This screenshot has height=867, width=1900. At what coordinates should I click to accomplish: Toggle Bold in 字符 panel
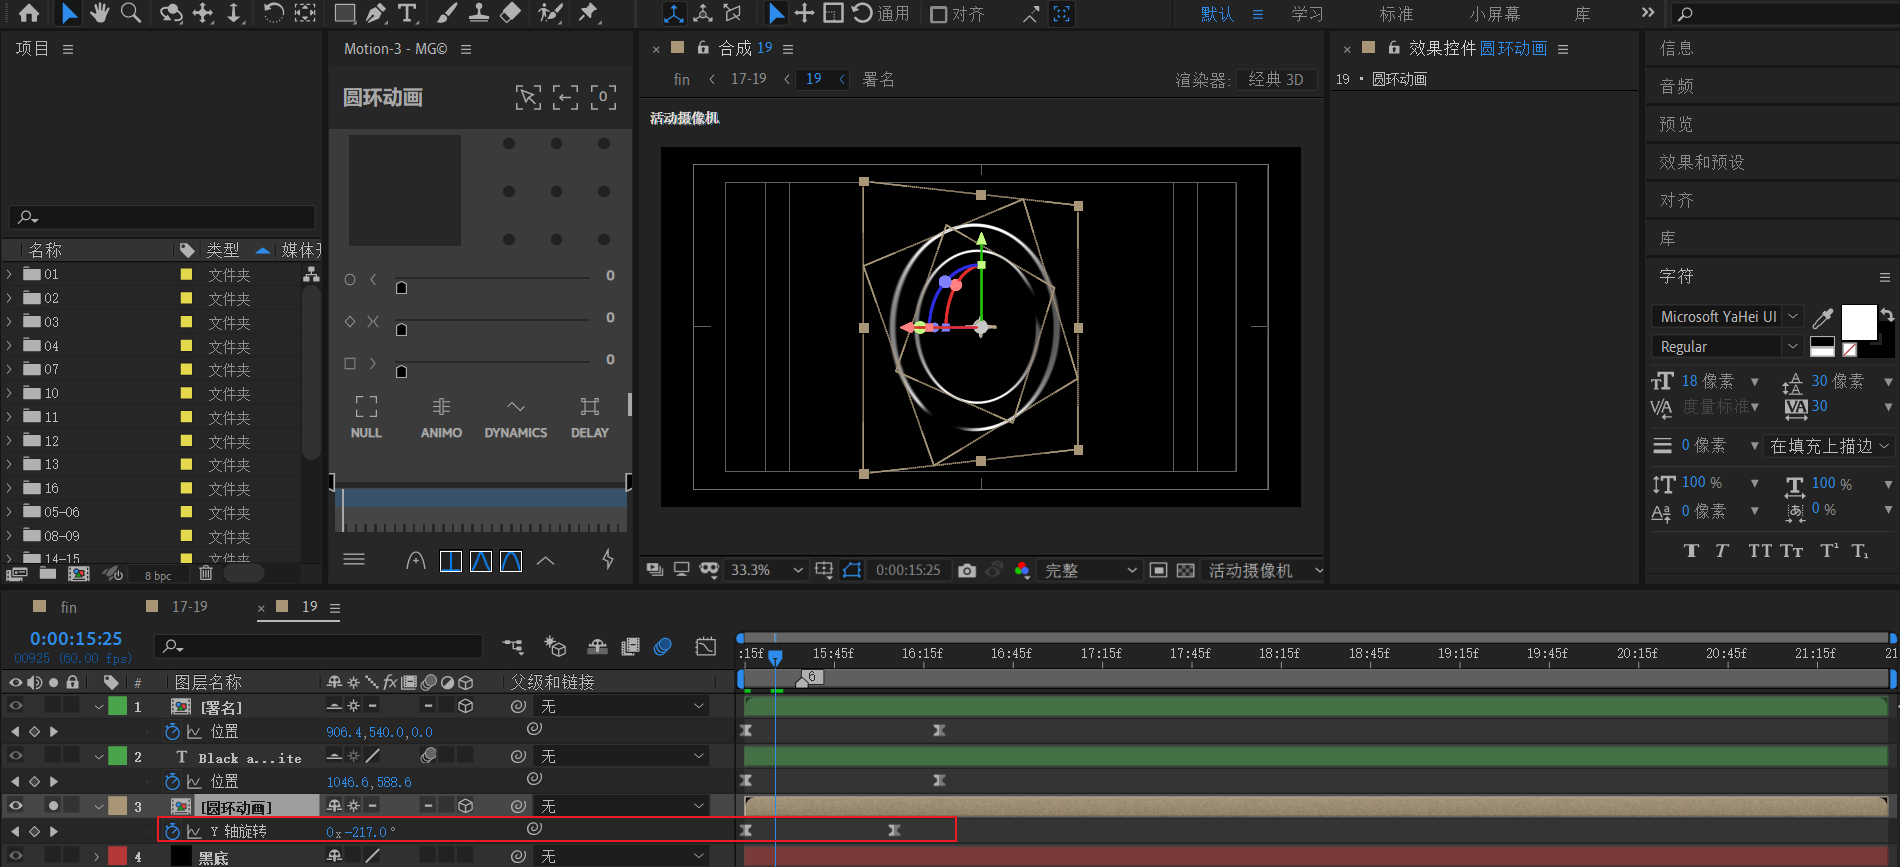[1691, 551]
